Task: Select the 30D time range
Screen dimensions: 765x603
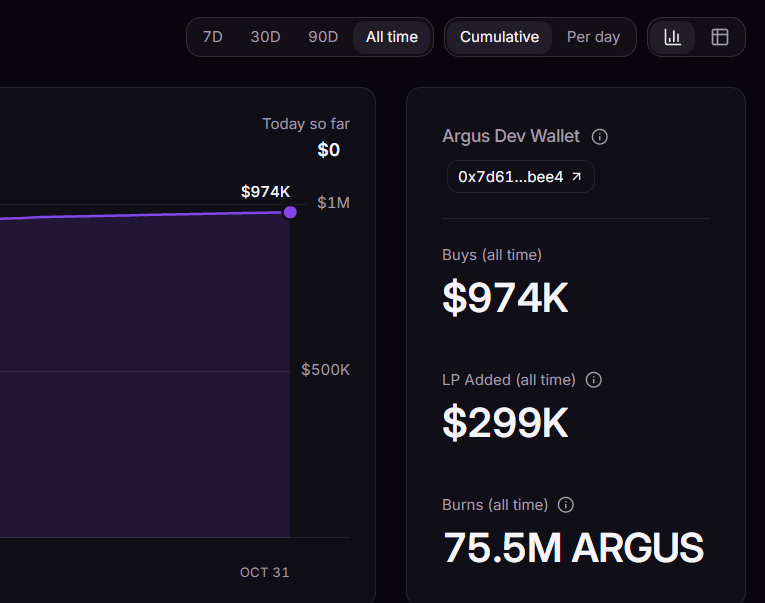Action: click(x=265, y=37)
